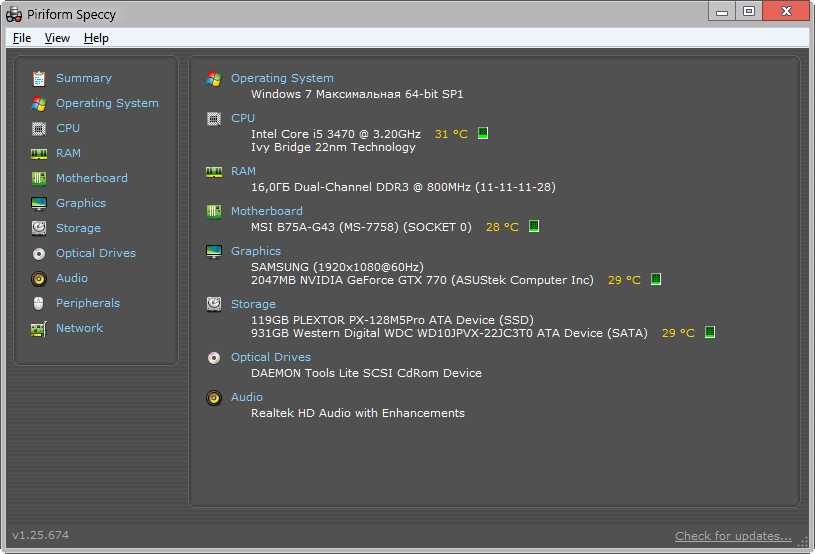Click the Storage heading link in main panel
The image size is (815, 554).
pos(253,304)
